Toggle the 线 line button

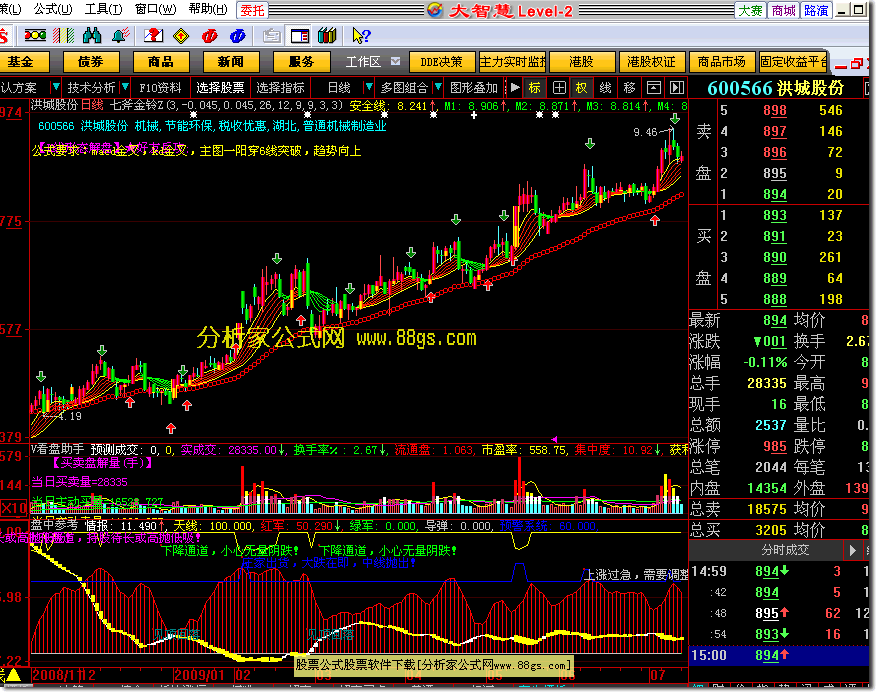click(605, 87)
